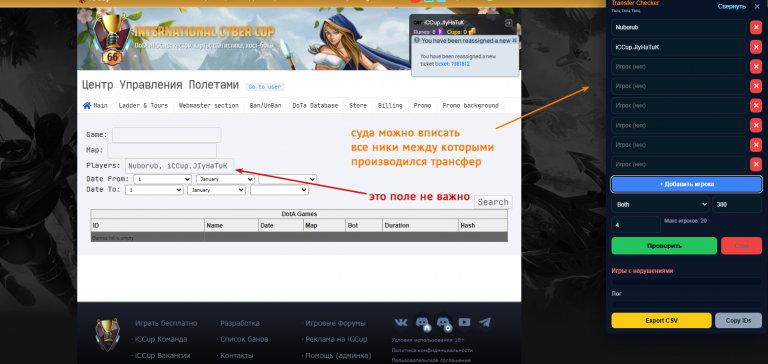Open the Webmaster section tab
The image size is (768, 364).
(x=209, y=105)
